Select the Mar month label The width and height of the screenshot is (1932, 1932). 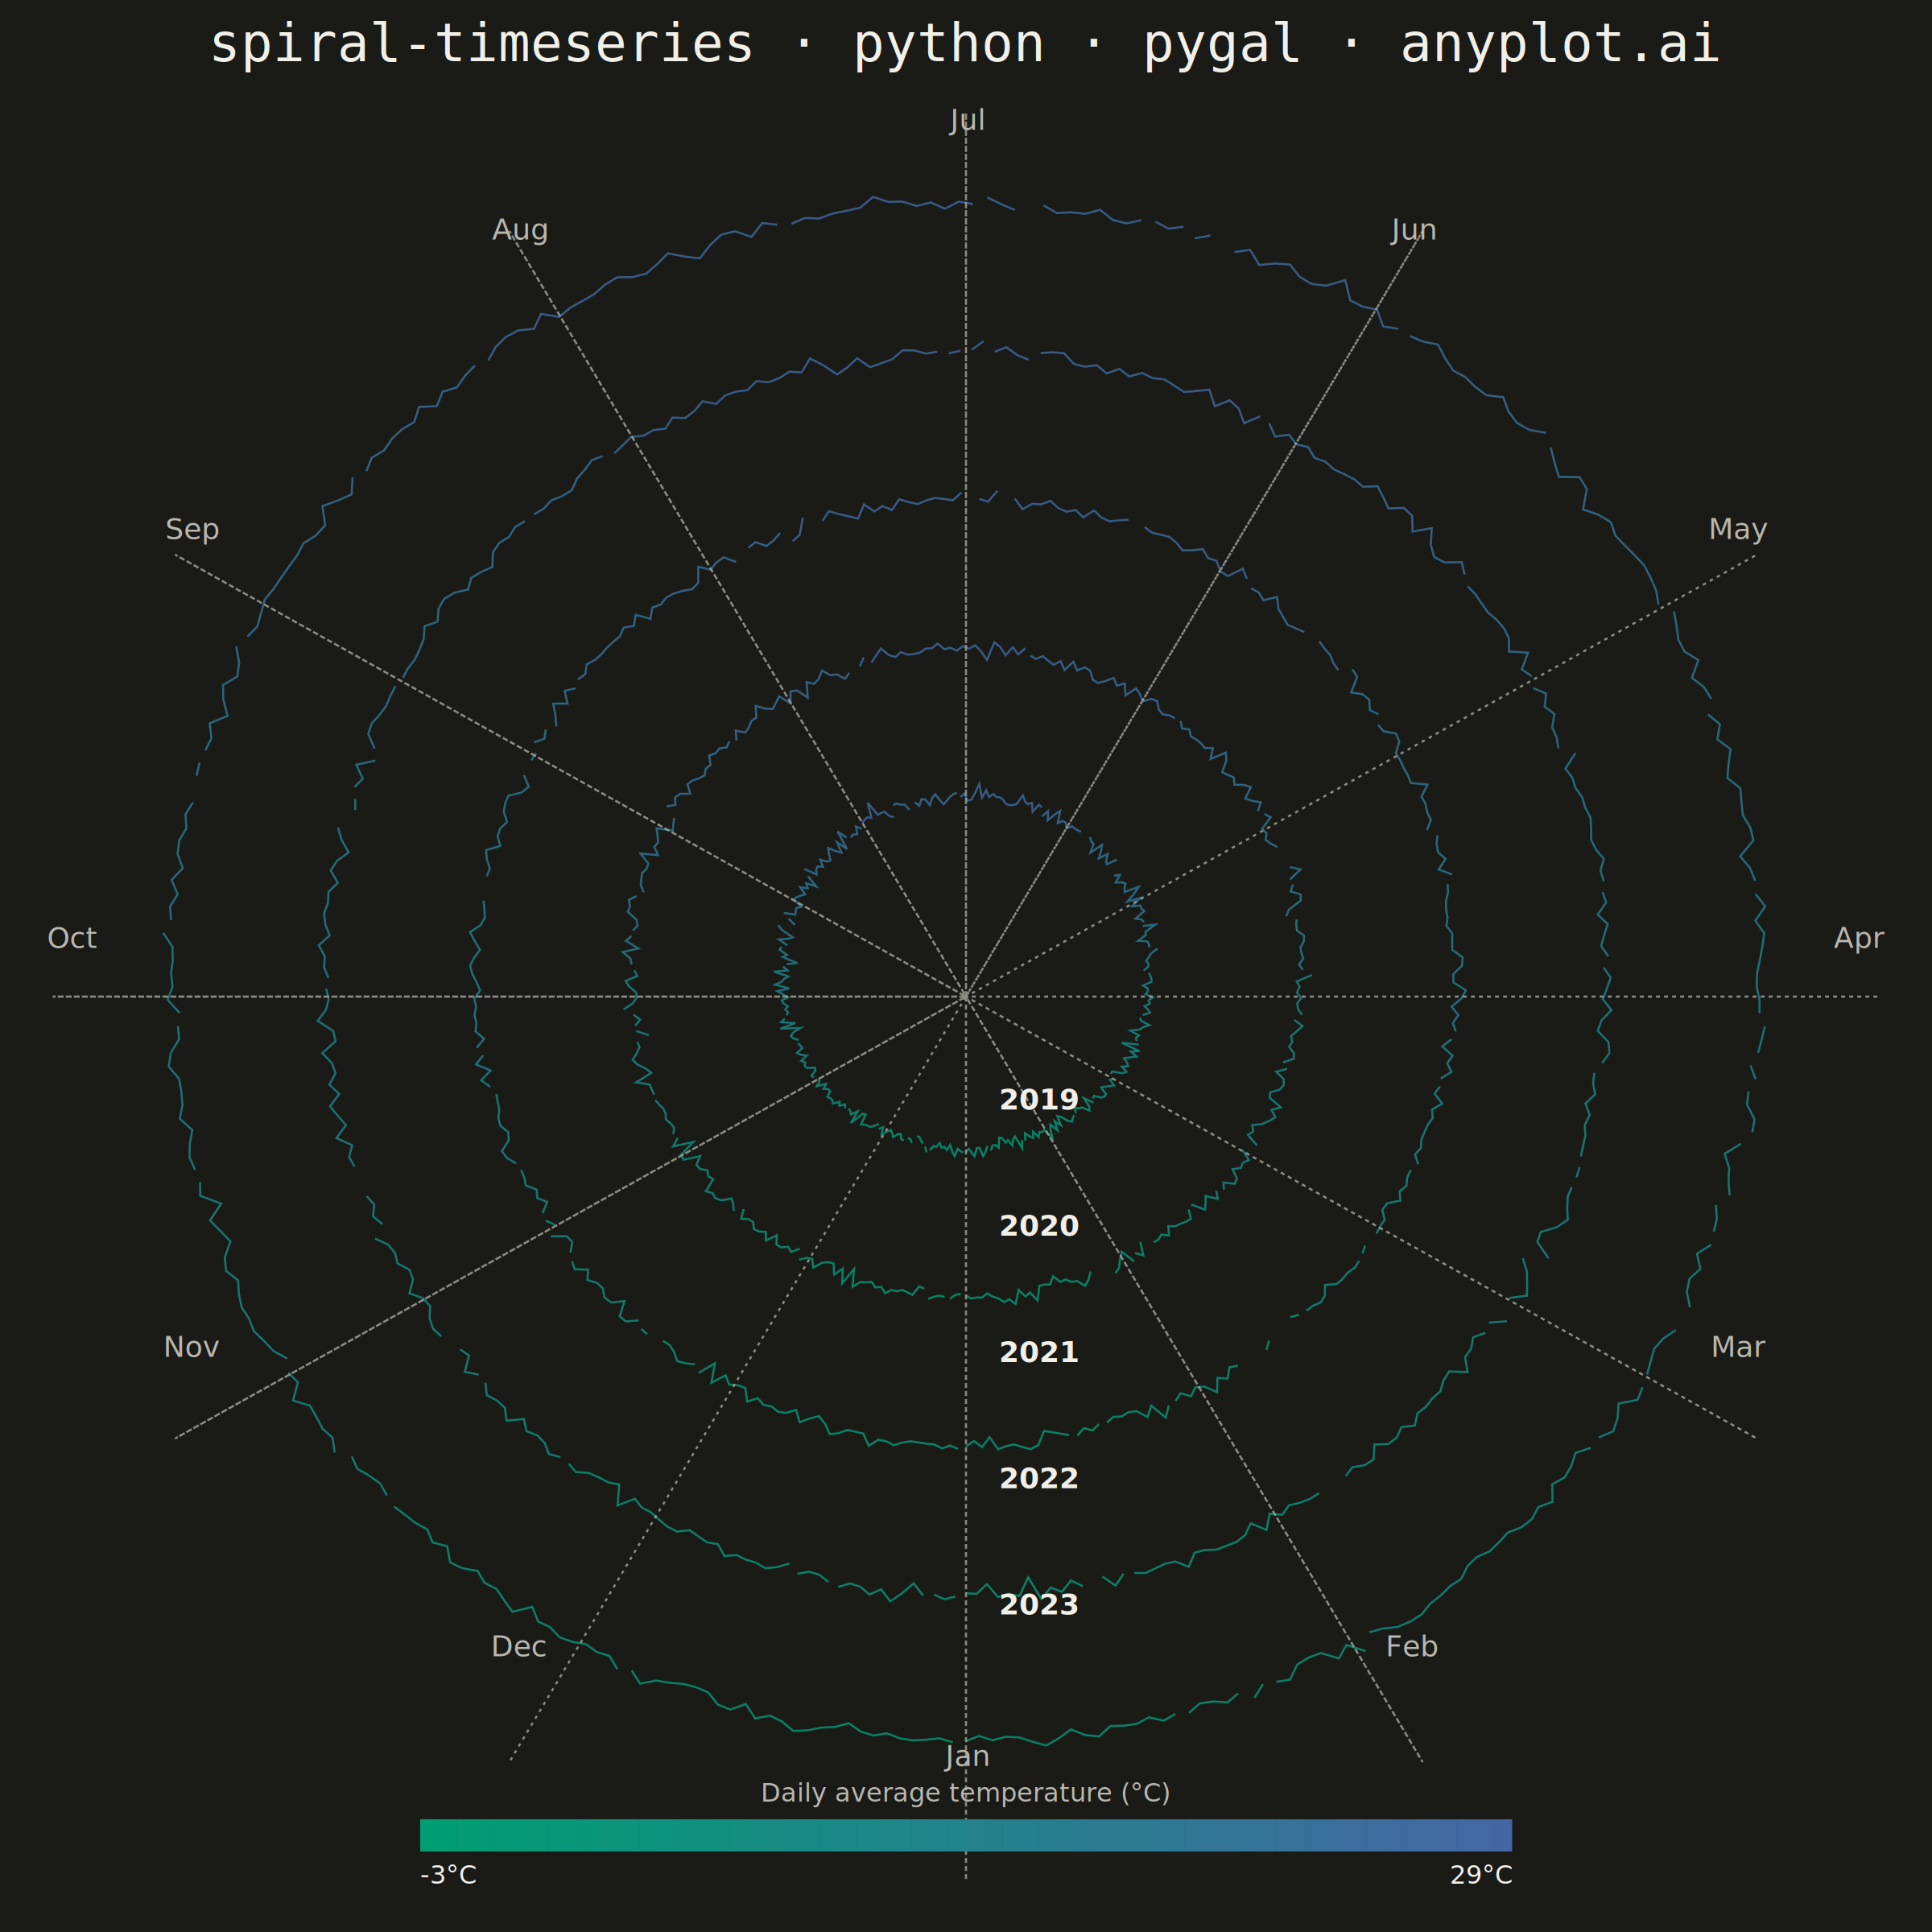pyautogui.click(x=1738, y=1347)
